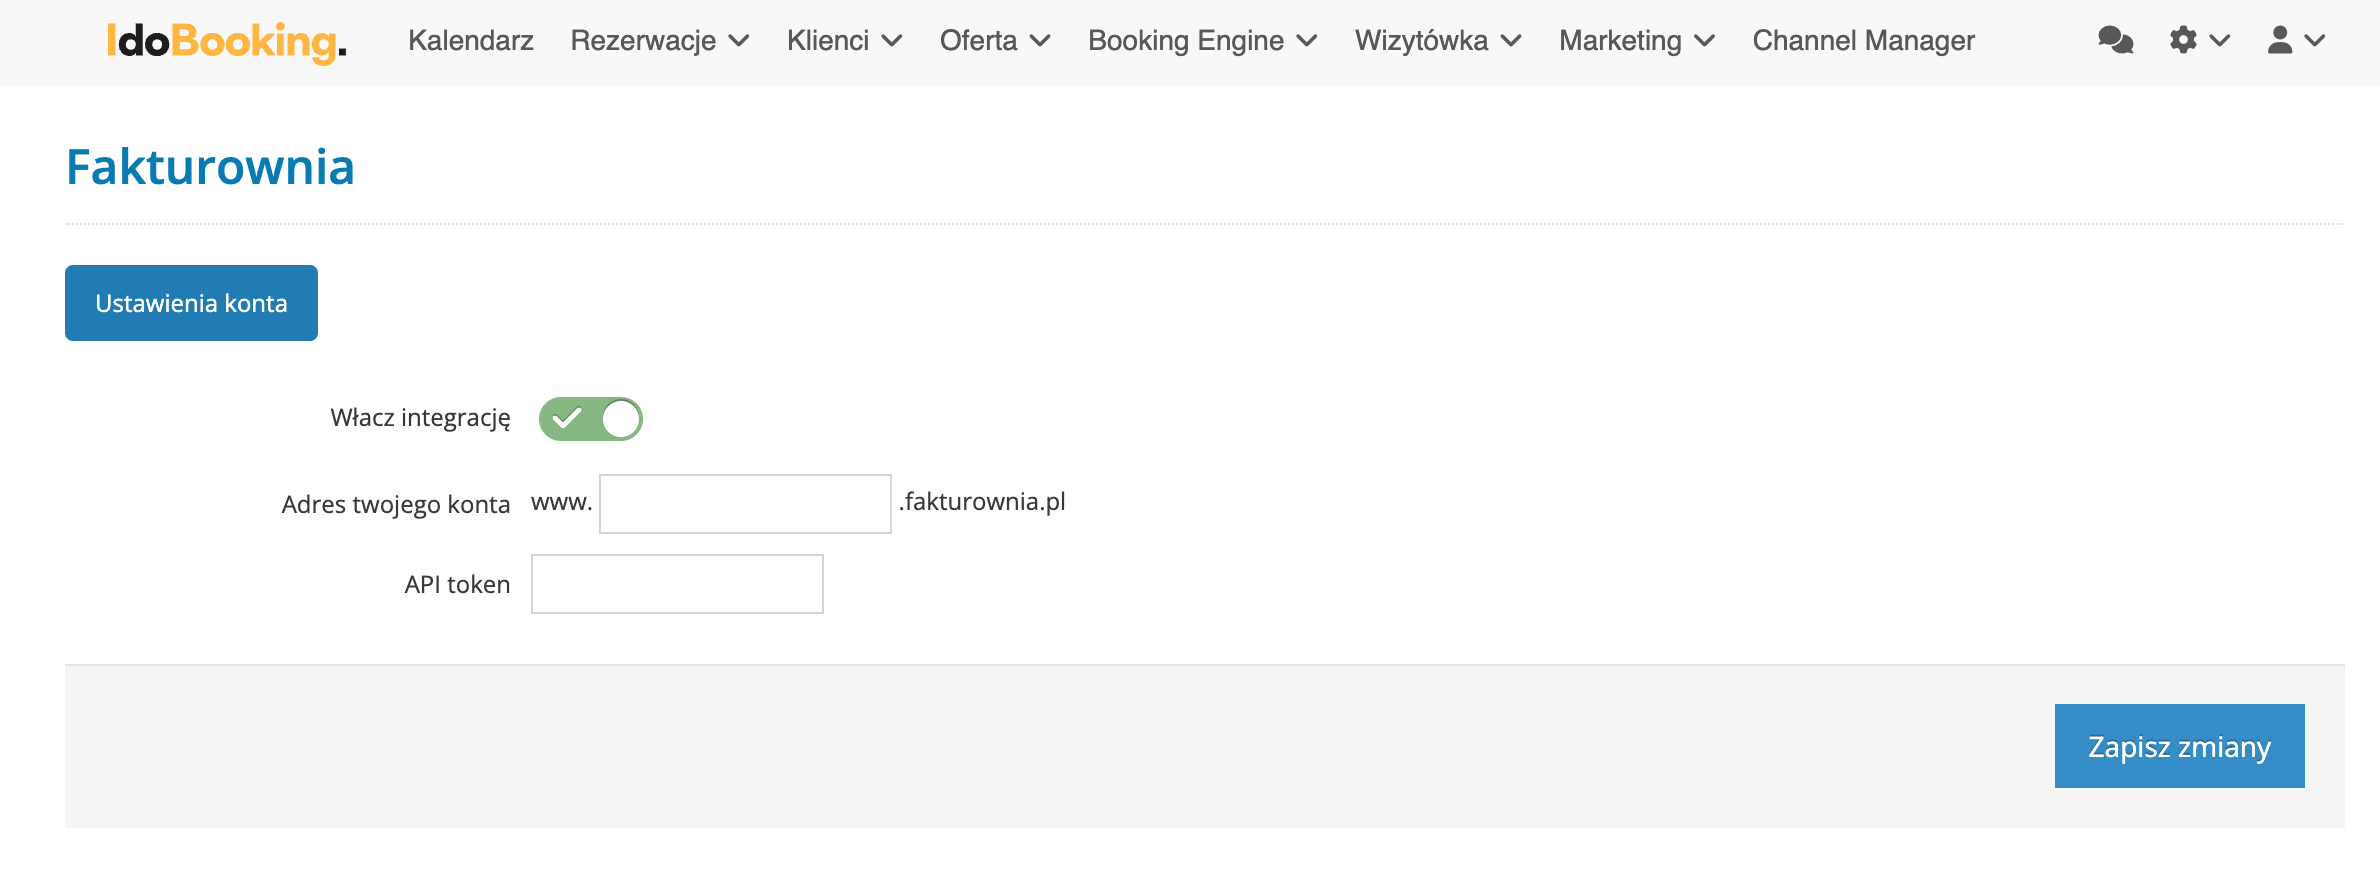Save changes with Zapisz zmiany
Viewport: 2380px width, 888px height.
pos(2179,746)
